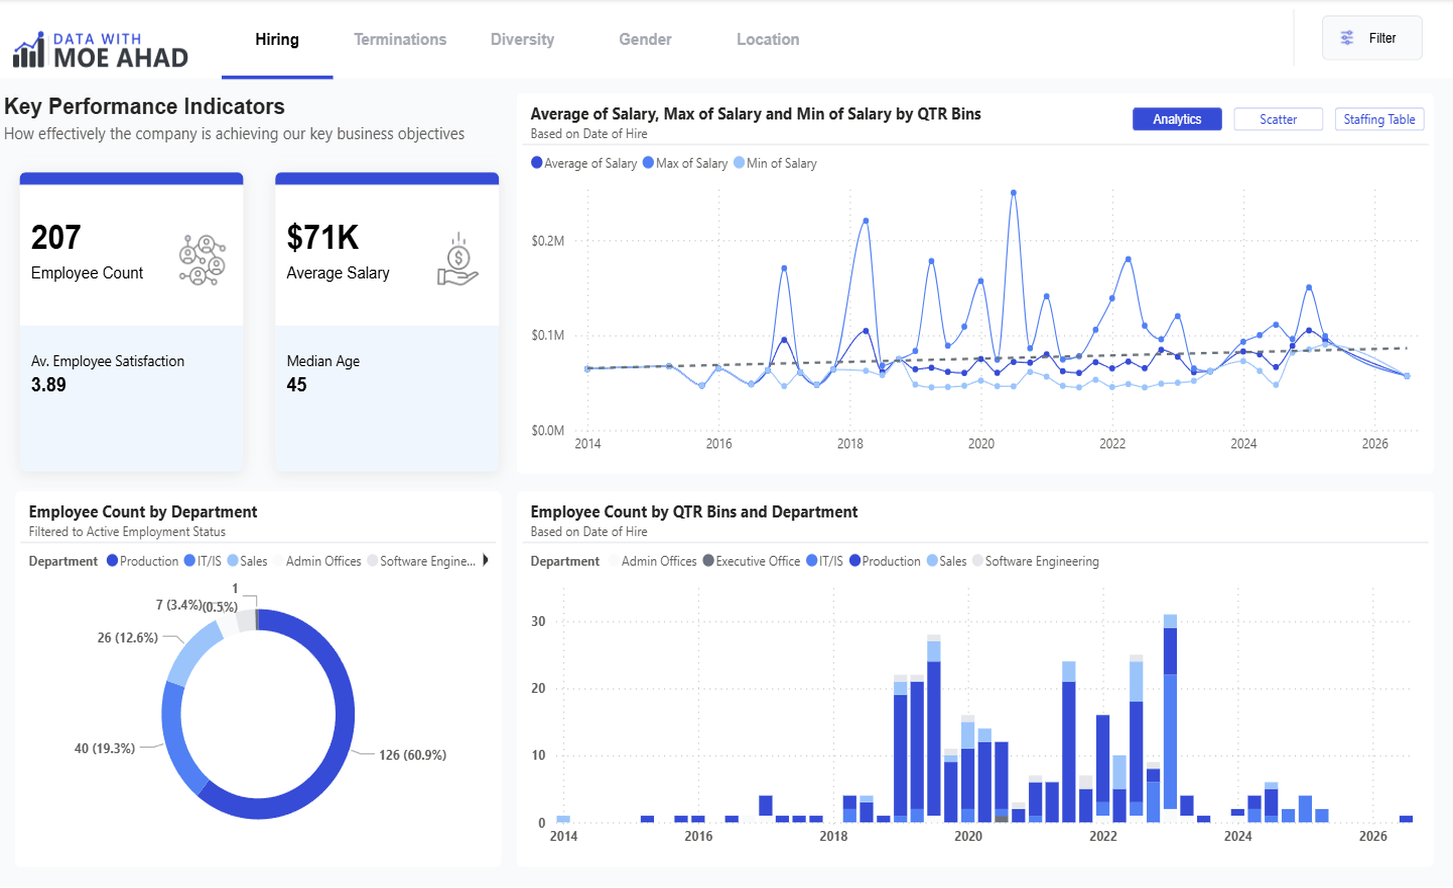Select the Analytics view button

(1177, 119)
